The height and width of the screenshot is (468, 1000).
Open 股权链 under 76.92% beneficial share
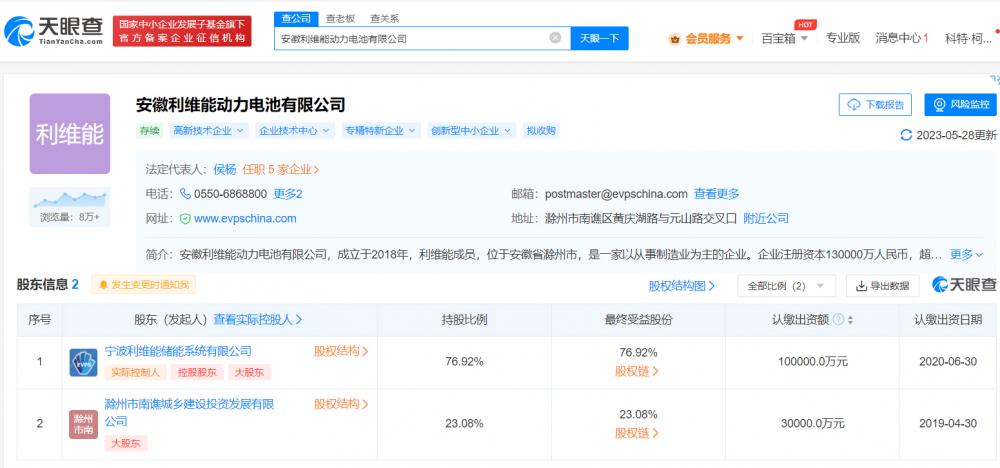point(637,371)
